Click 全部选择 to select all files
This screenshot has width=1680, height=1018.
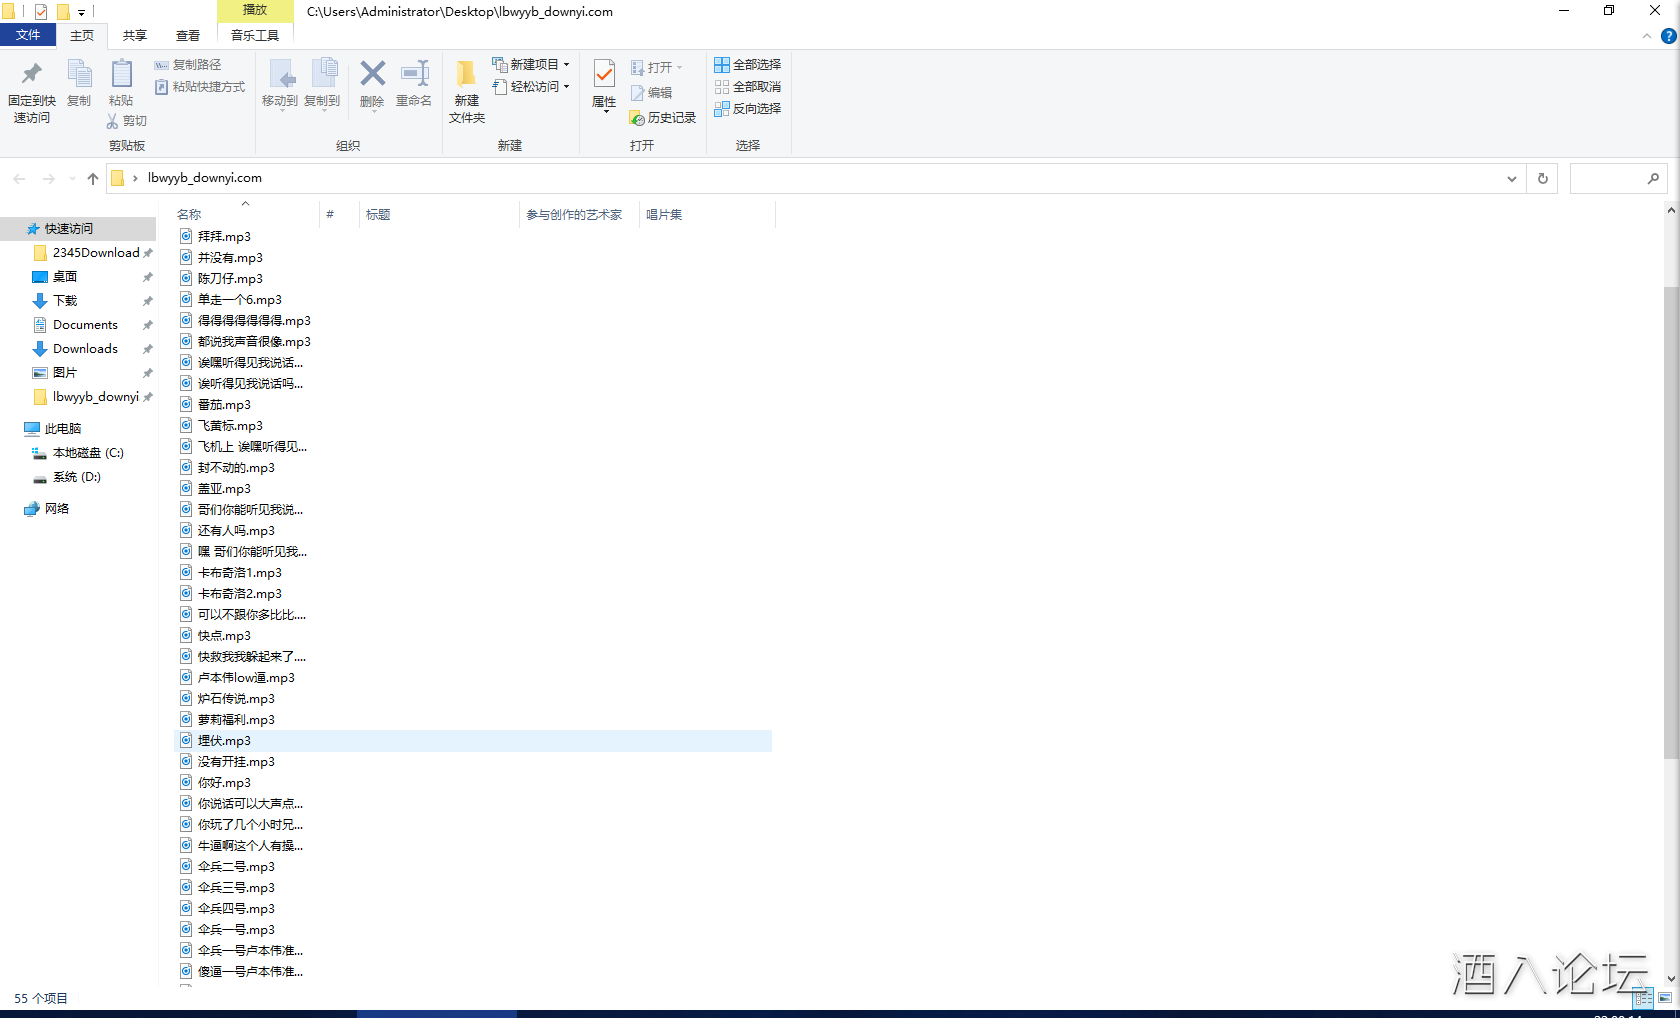point(748,65)
